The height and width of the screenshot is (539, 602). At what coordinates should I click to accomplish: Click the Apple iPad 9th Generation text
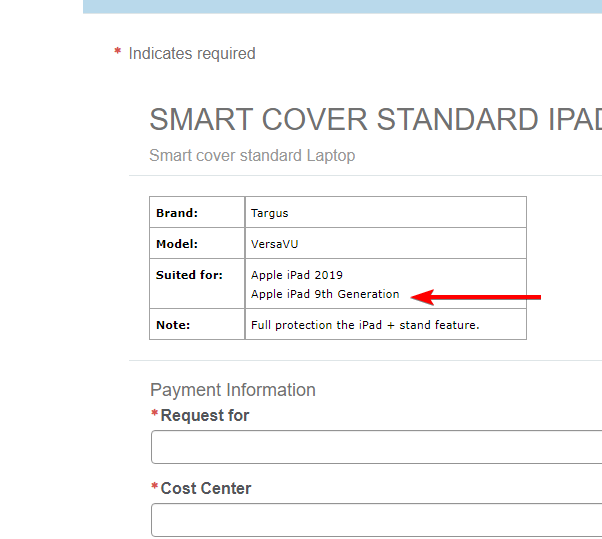(x=325, y=294)
